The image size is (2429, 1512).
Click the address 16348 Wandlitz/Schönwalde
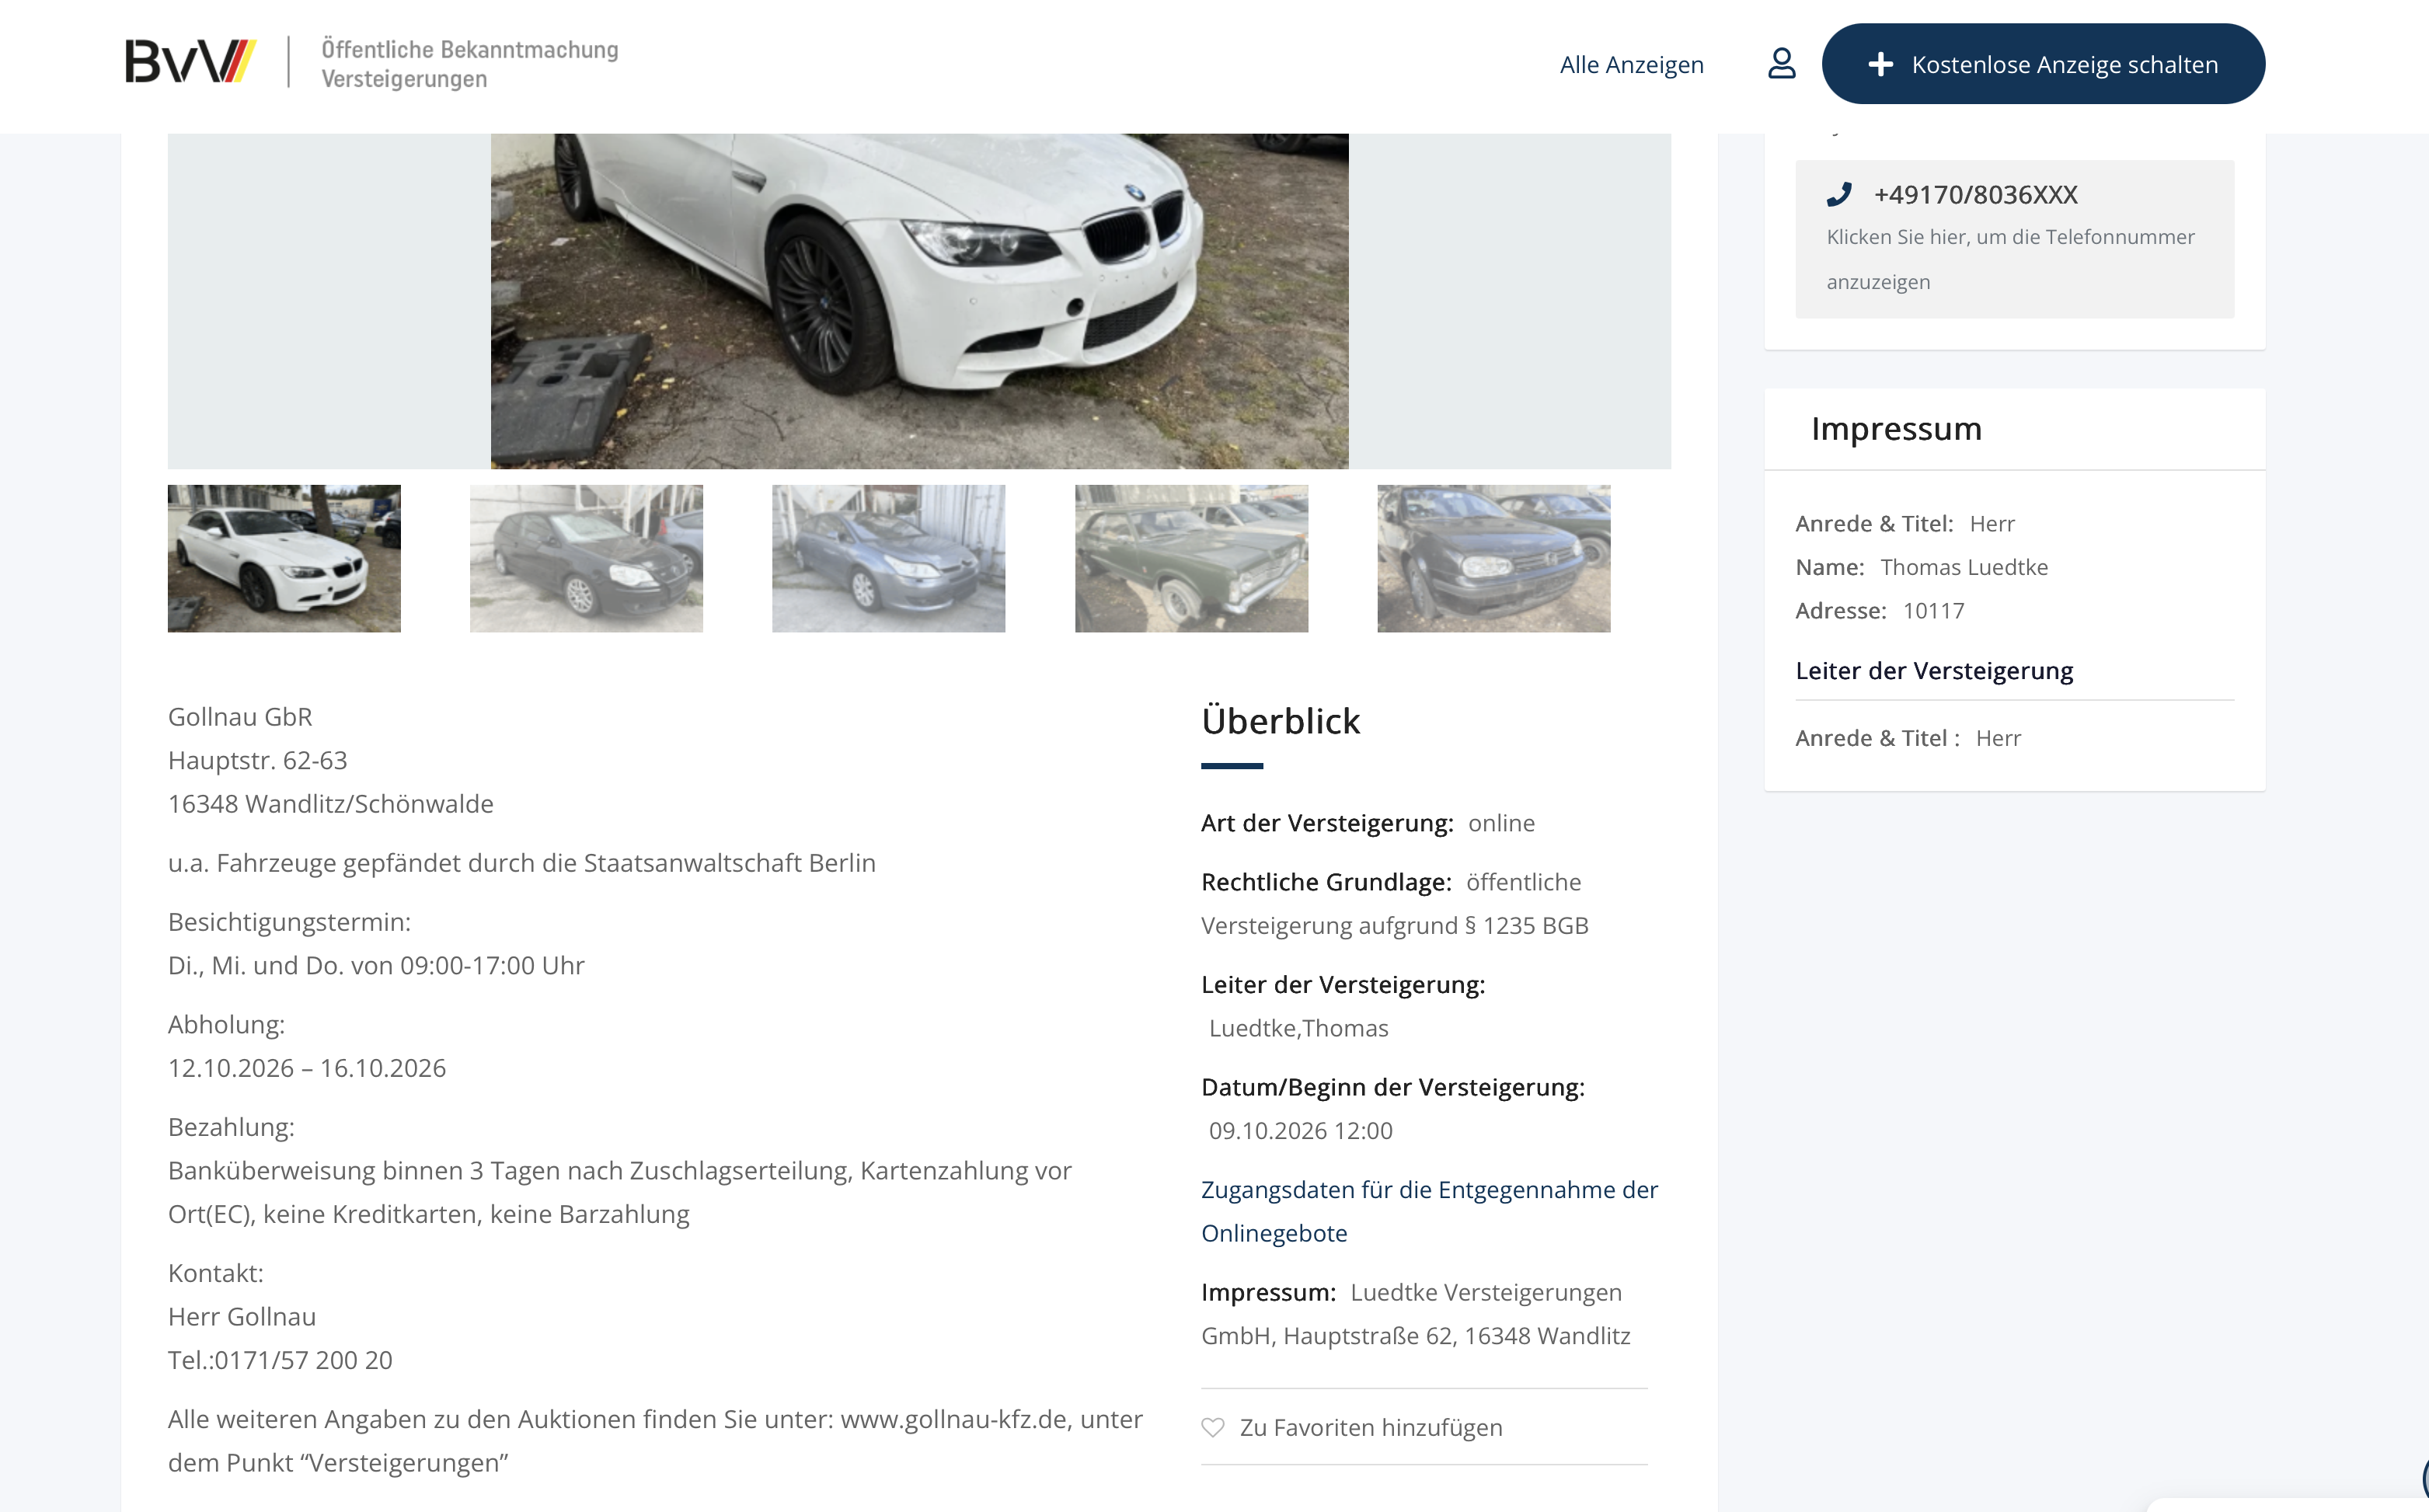(331, 804)
